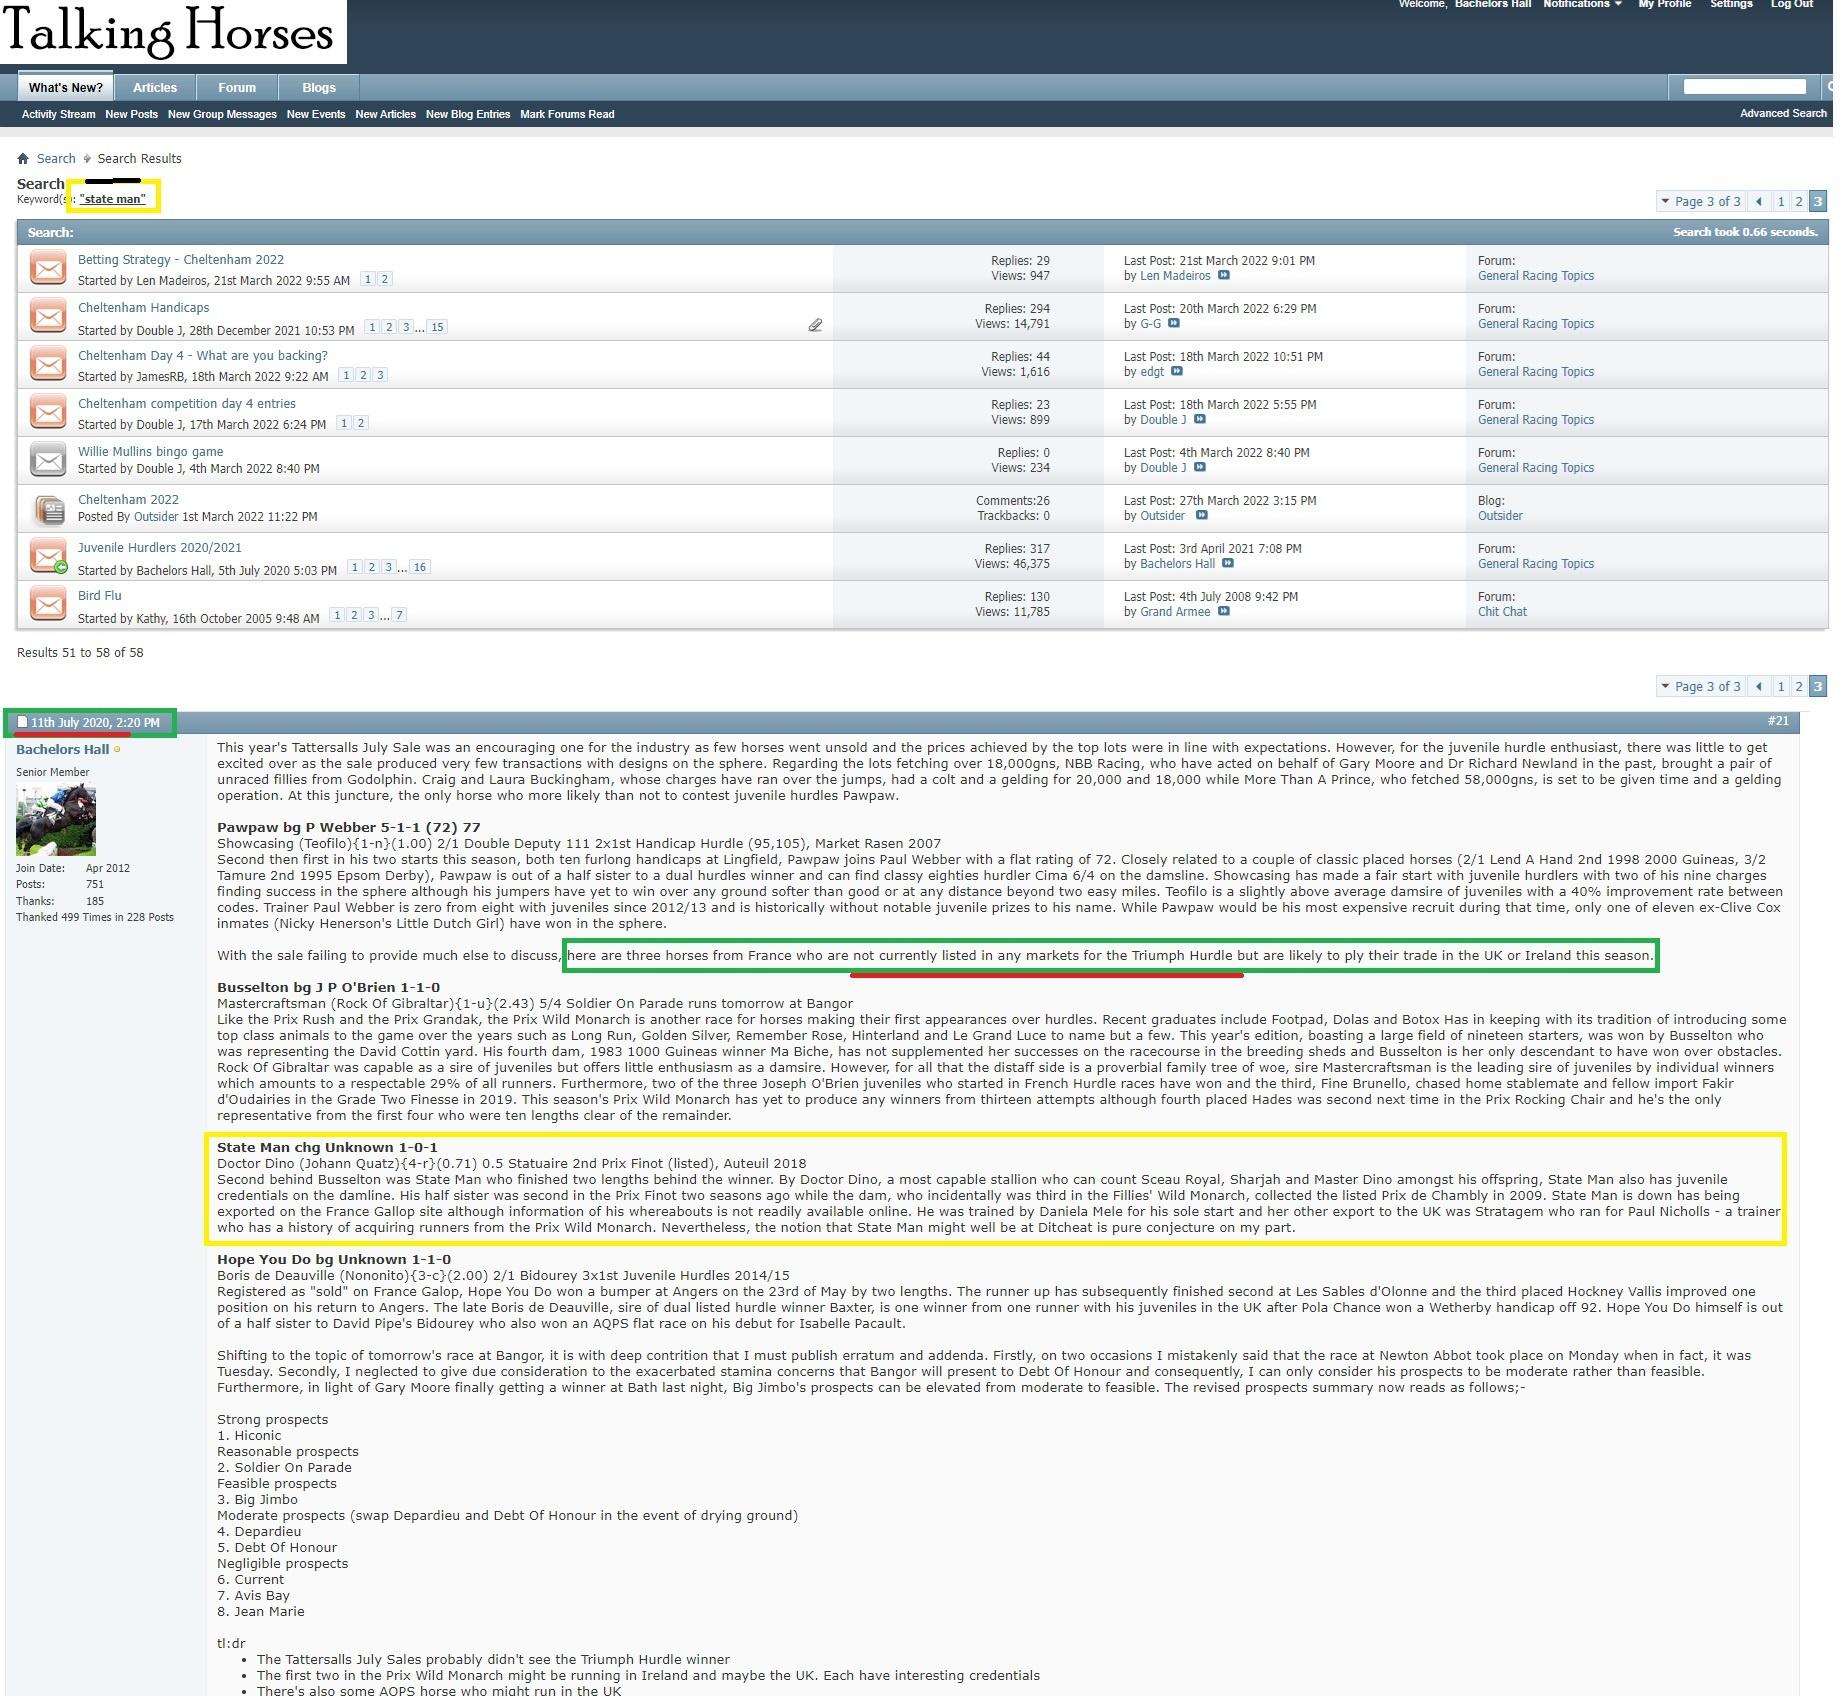The image size is (1840, 1696).
Task: Go to the previous results page arrow
Action: coord(1759,201)
